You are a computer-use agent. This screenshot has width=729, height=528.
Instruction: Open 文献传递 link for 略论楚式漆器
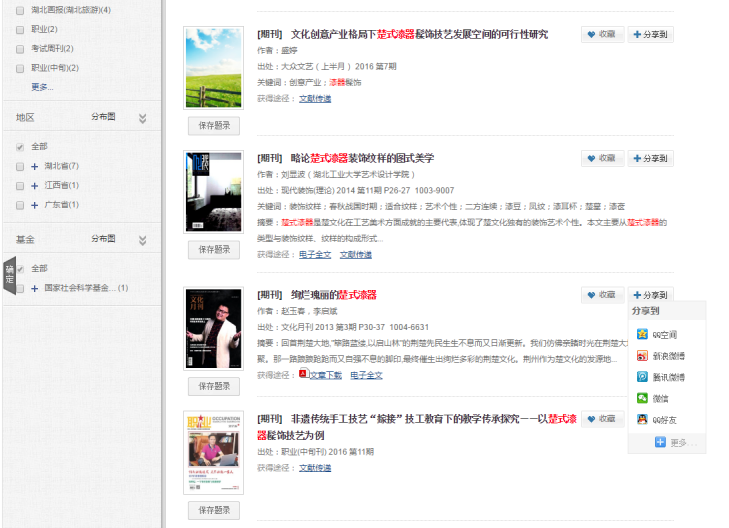pyautogui.click(x=356, y=255)
